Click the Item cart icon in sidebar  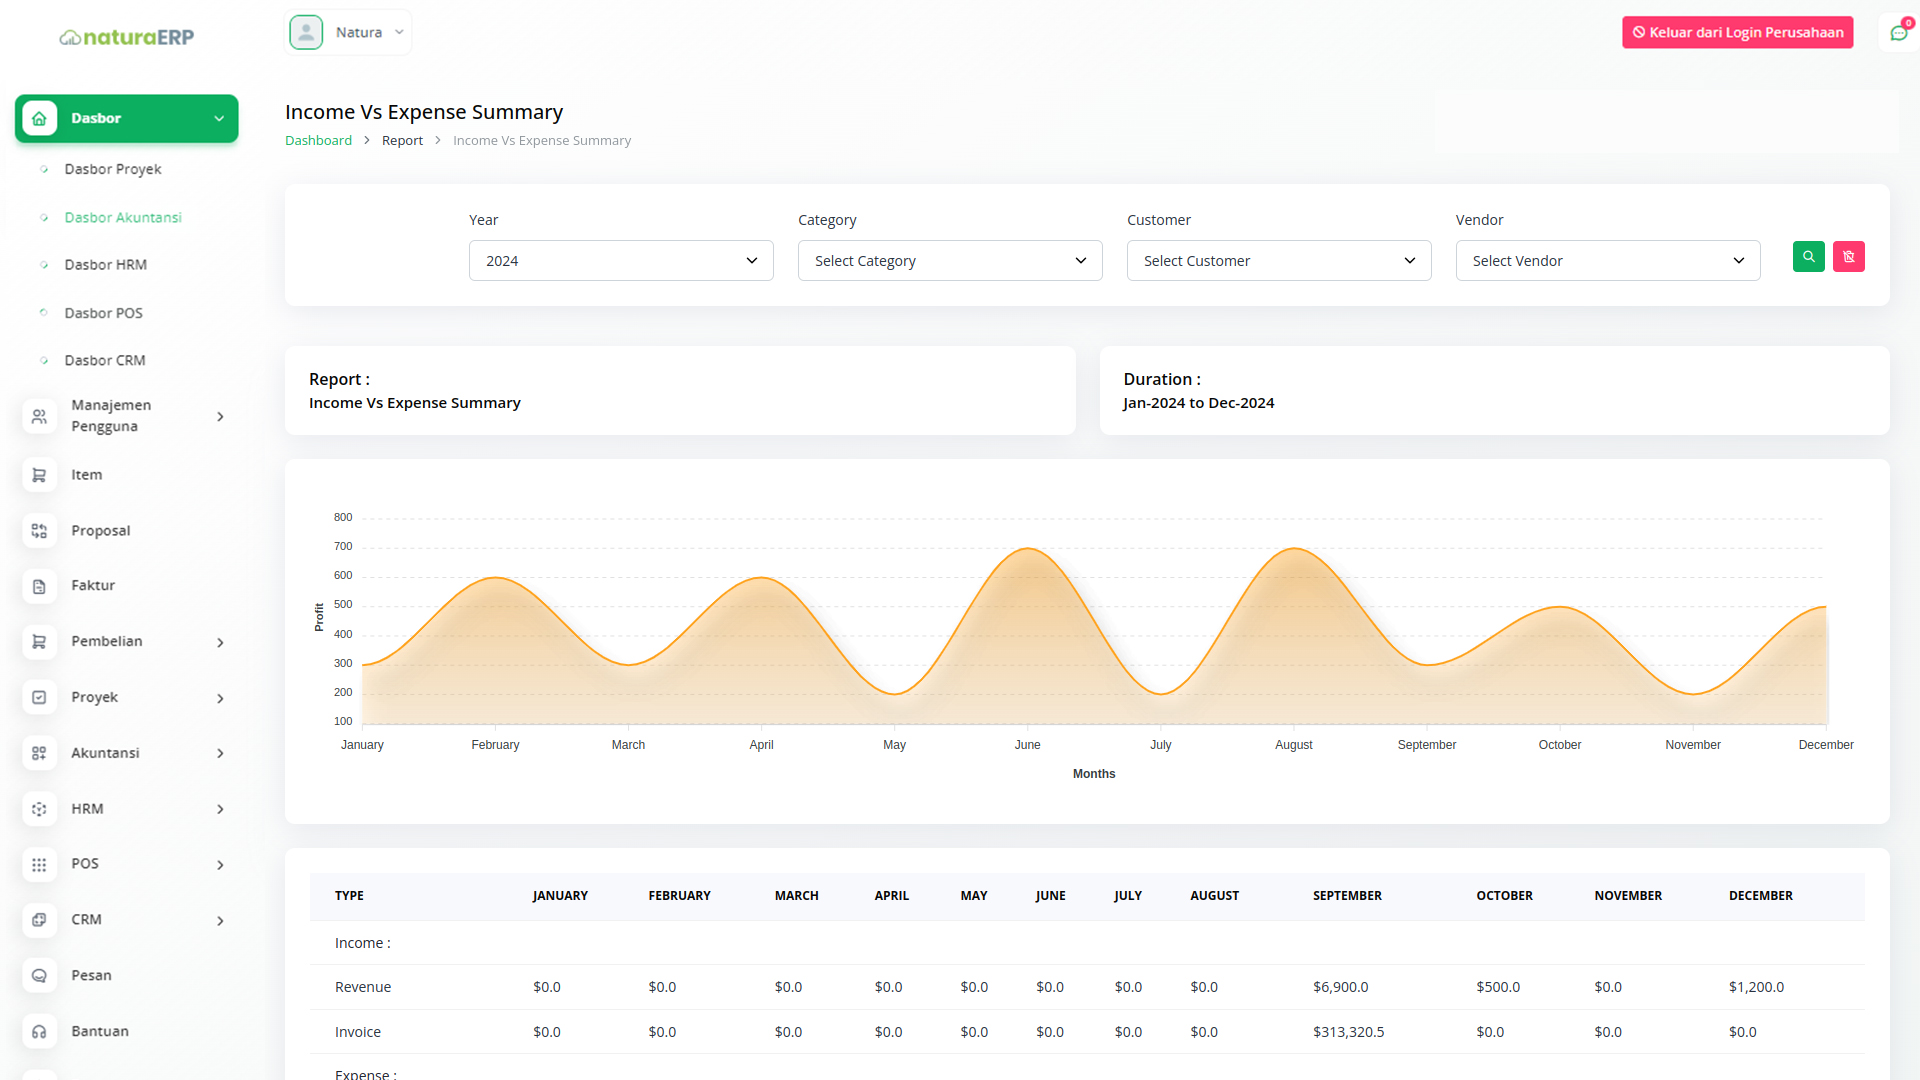[39, 475]
